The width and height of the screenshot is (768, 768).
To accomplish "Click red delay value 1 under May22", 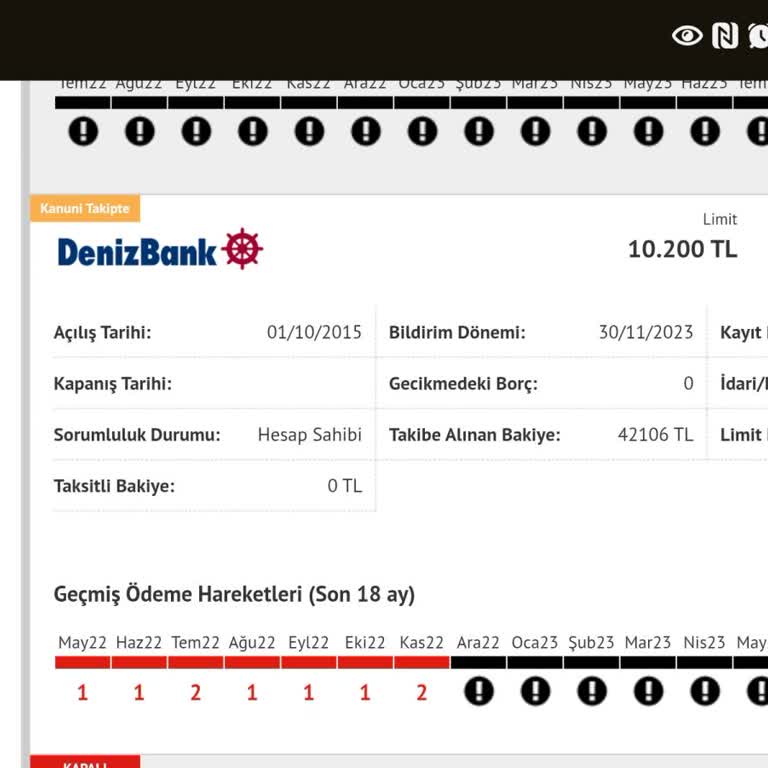I will tap(83, 693).
